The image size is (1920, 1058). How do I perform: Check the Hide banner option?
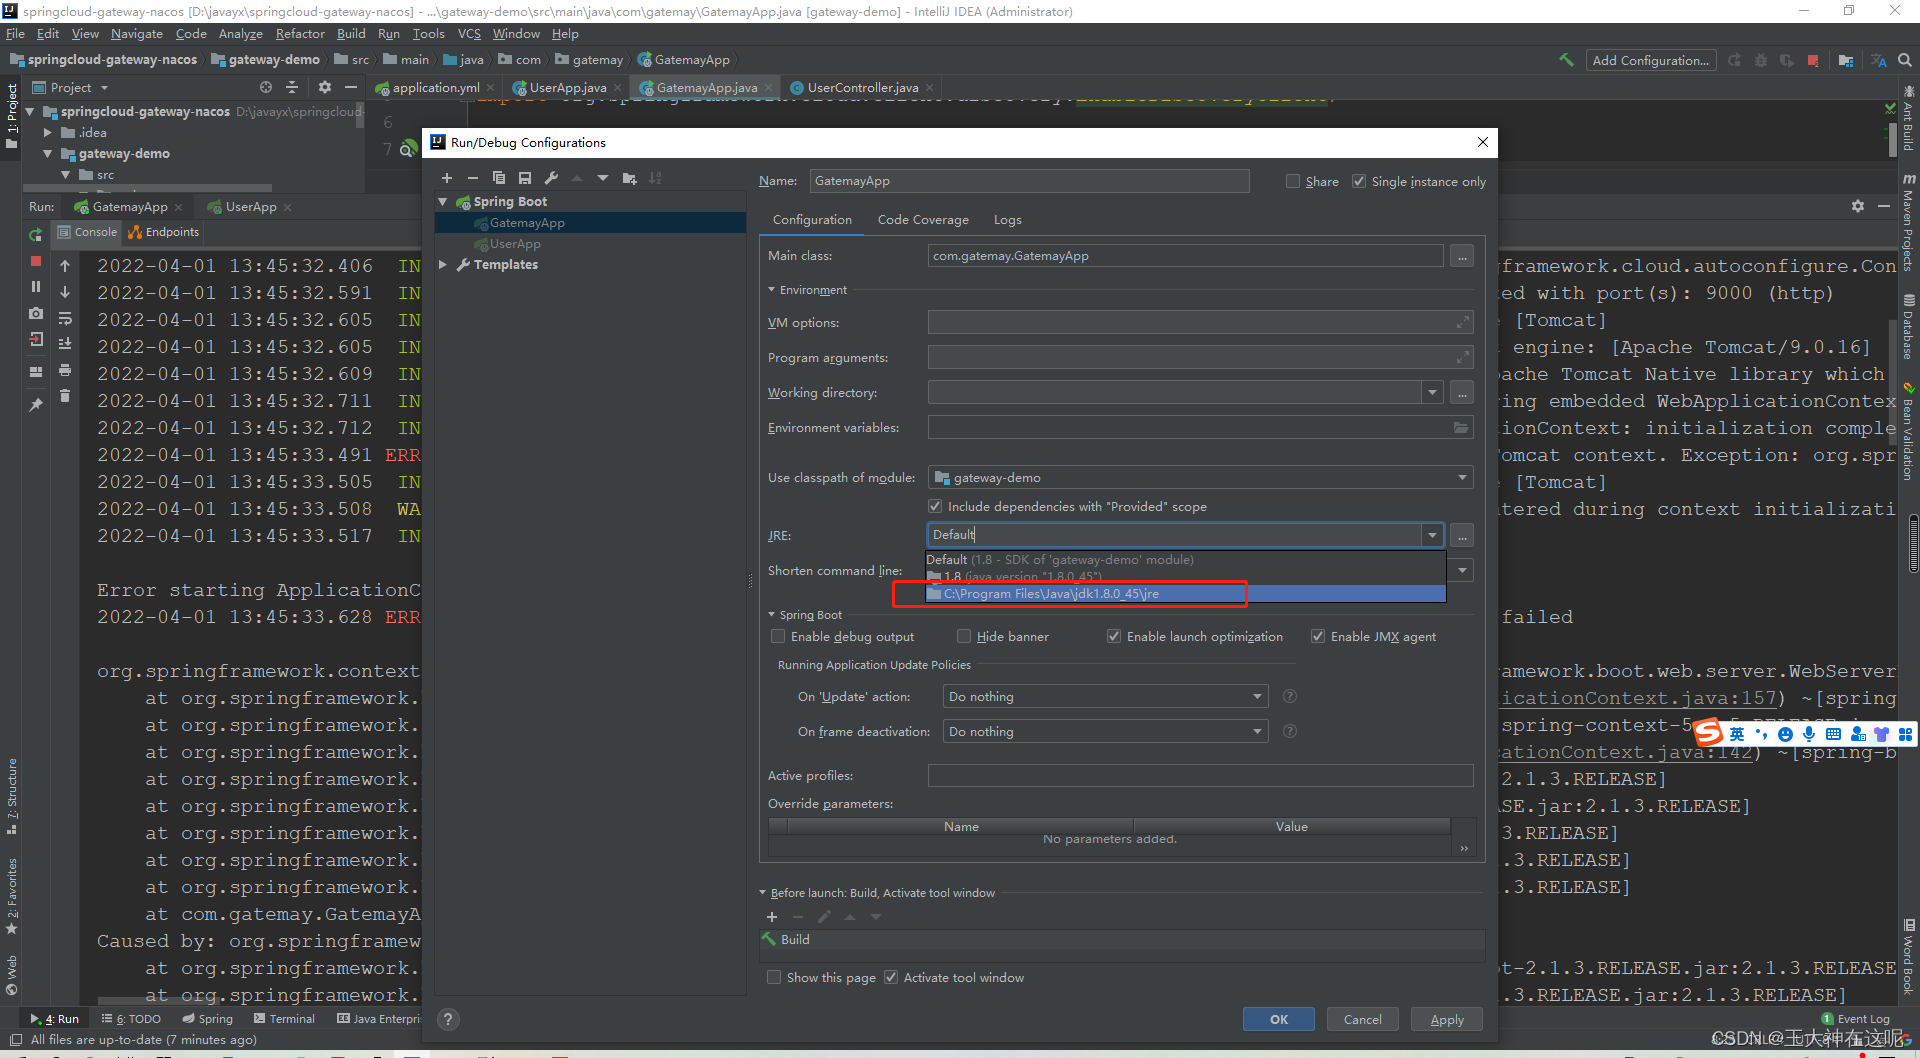click(x=964, y=637)
